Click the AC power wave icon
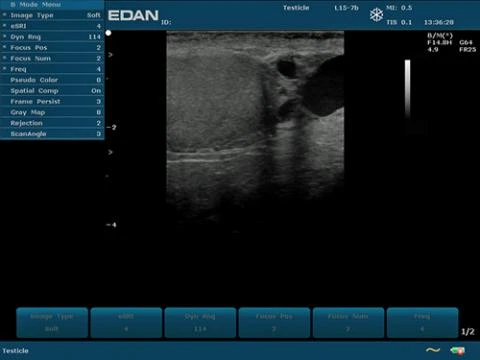Image resolution: width=480 pixels, height=360 pixels. pos(433,350)
